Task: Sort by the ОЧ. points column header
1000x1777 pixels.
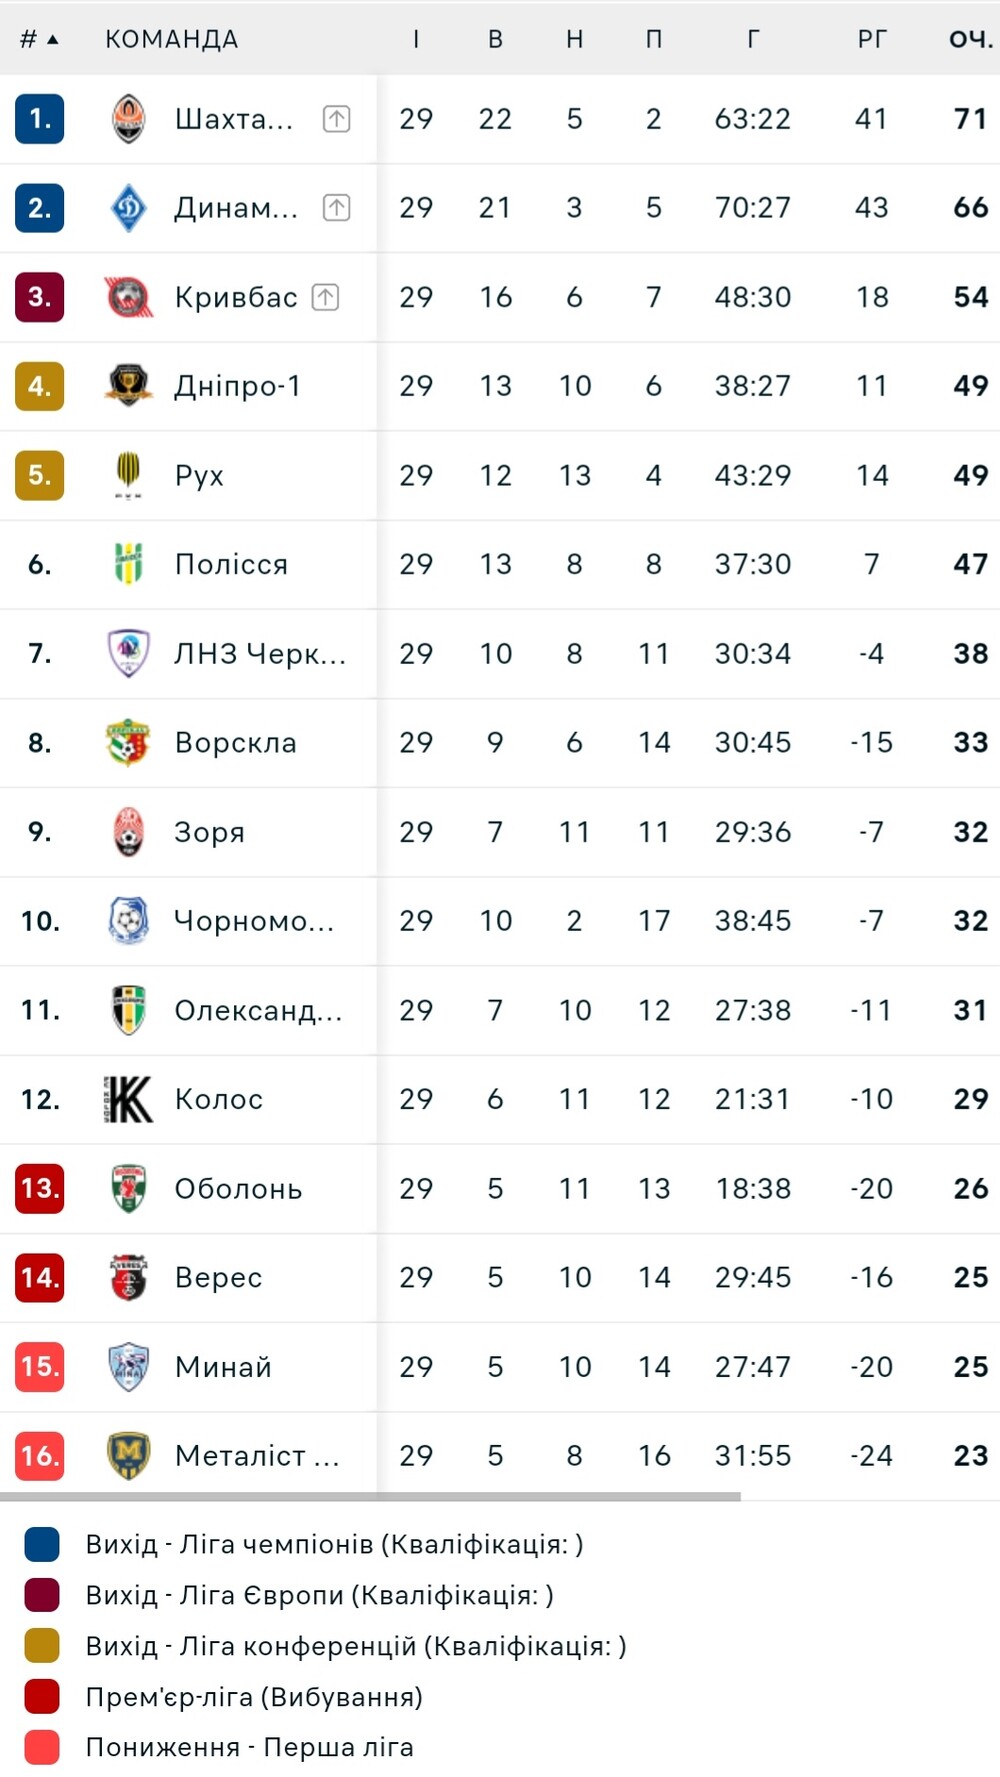Action: pos(970,39)
